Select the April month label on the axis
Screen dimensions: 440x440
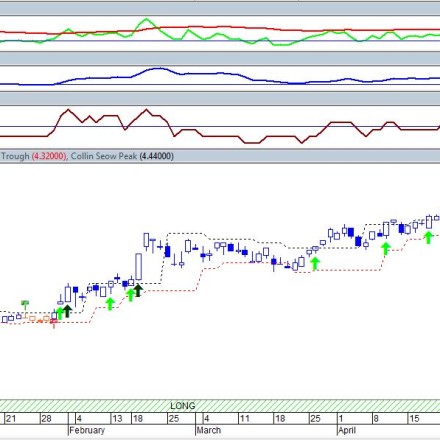[347, 430]
